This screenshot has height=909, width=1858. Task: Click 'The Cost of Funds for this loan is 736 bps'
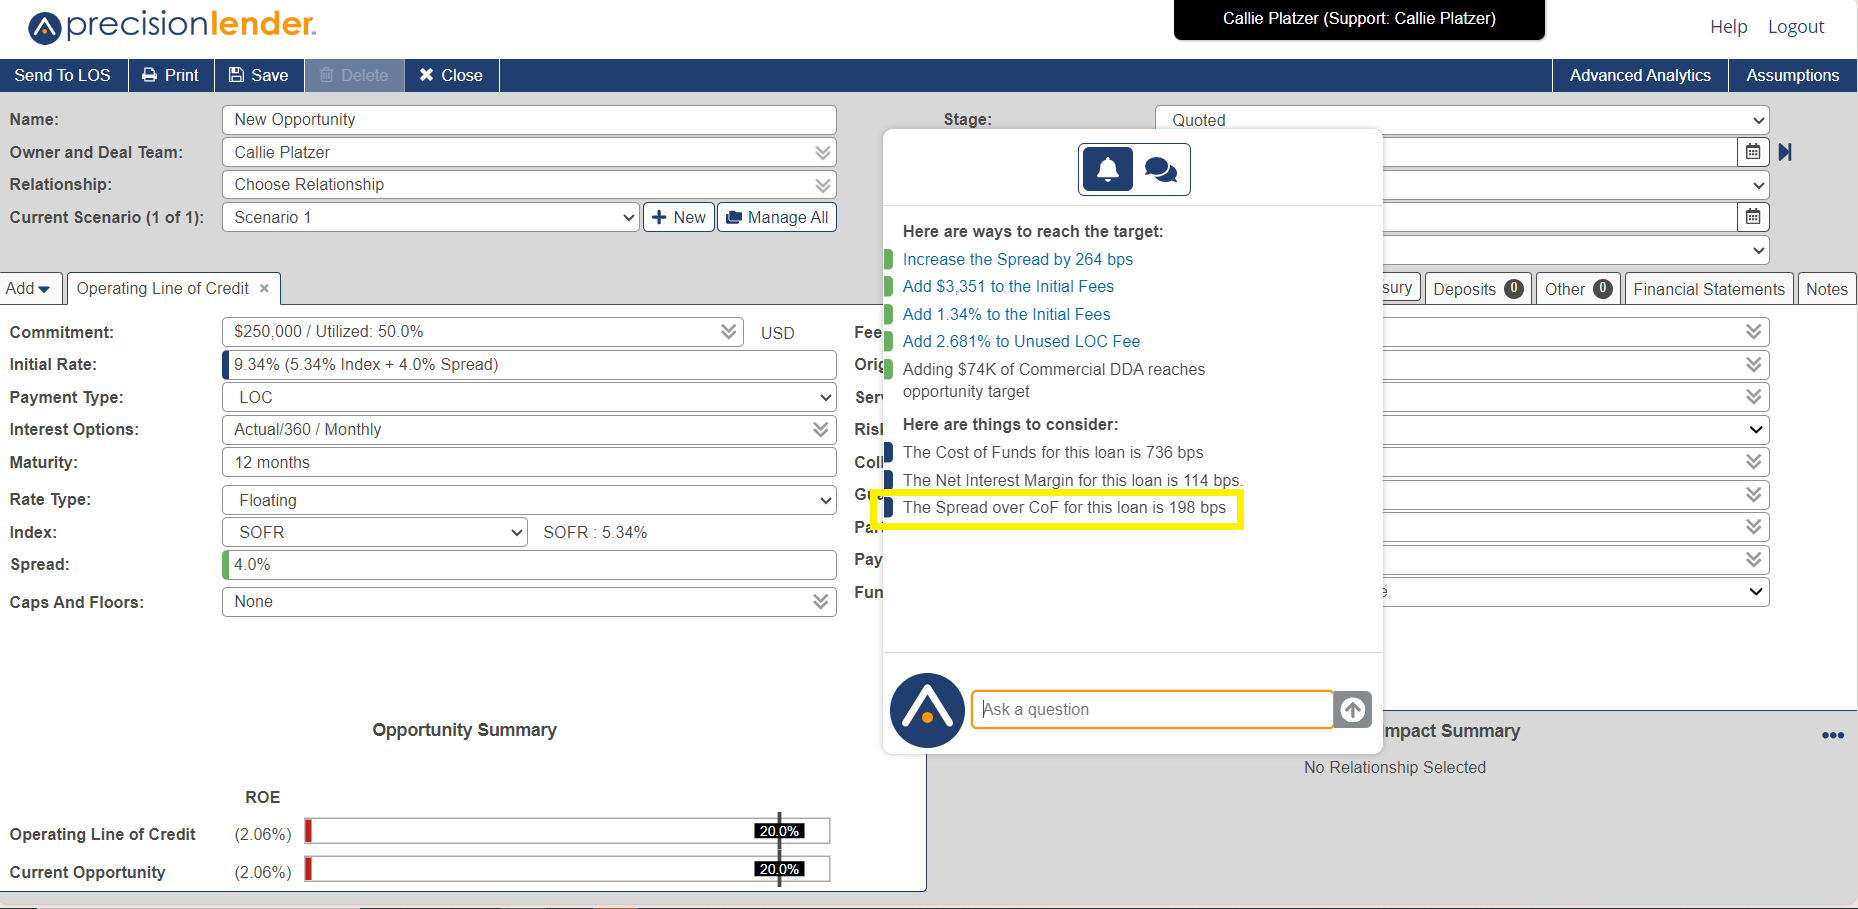point(1053,452)
